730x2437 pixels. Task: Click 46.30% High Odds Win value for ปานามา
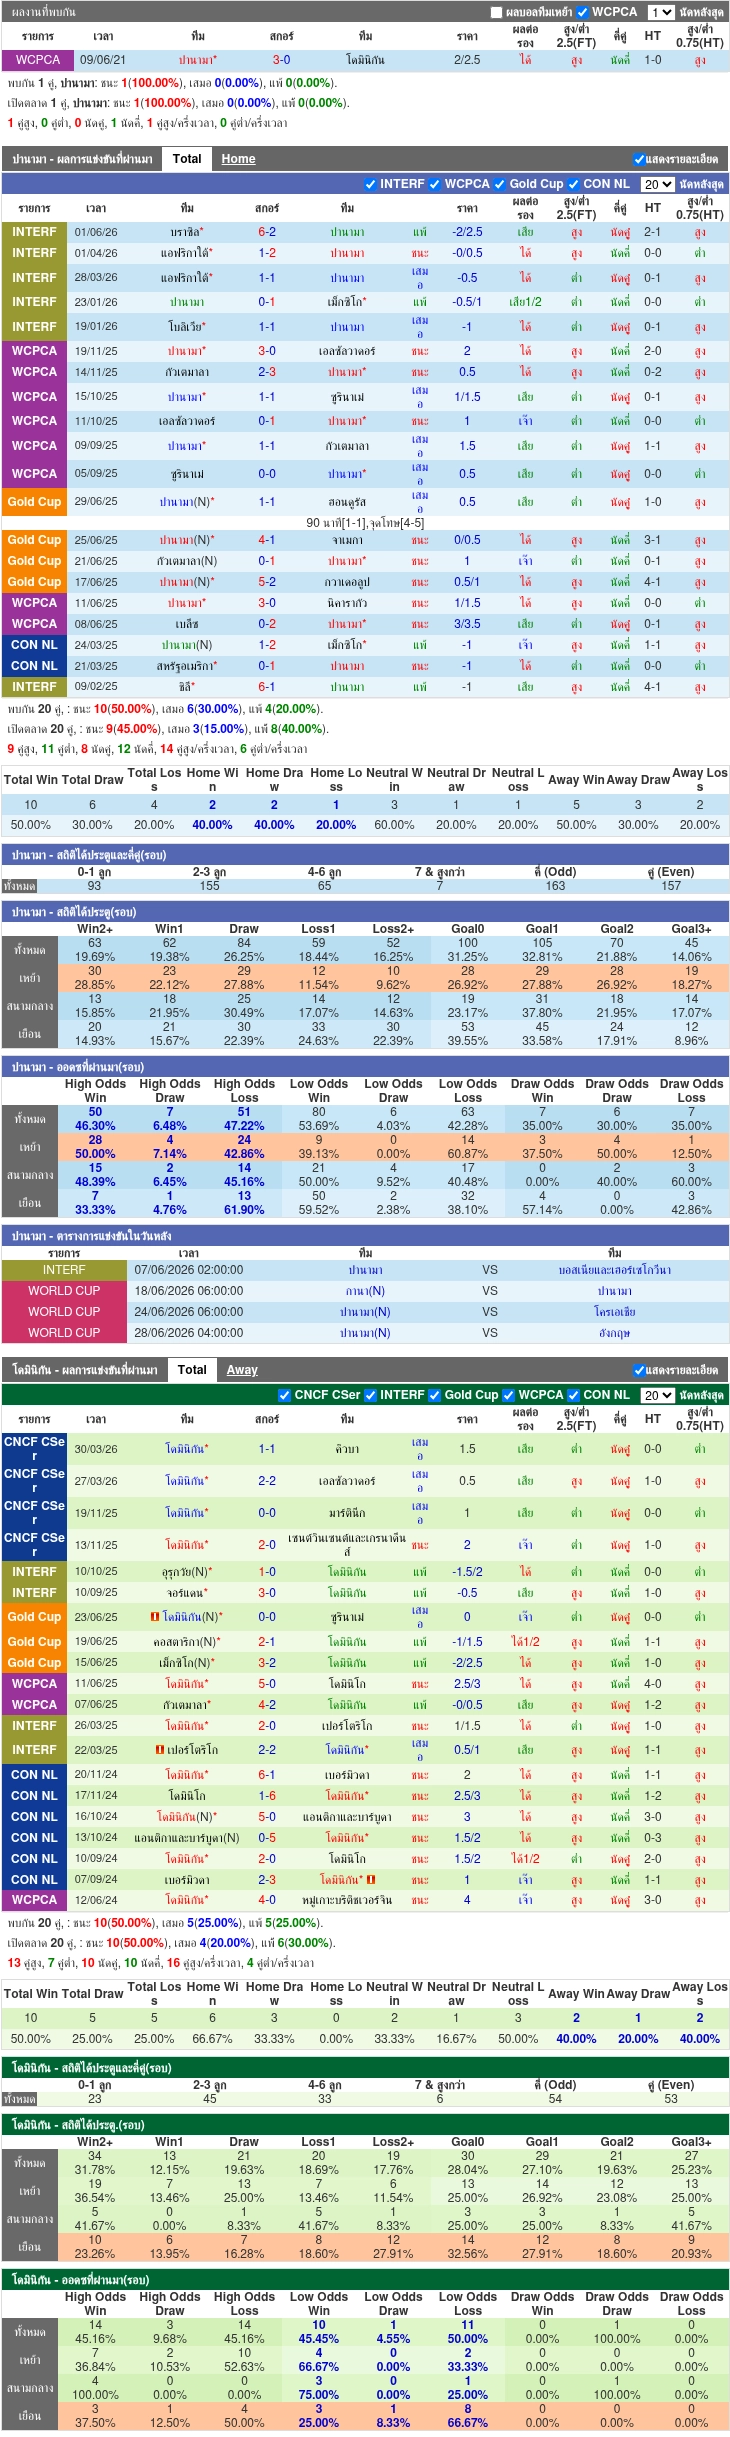[95, 1126]
